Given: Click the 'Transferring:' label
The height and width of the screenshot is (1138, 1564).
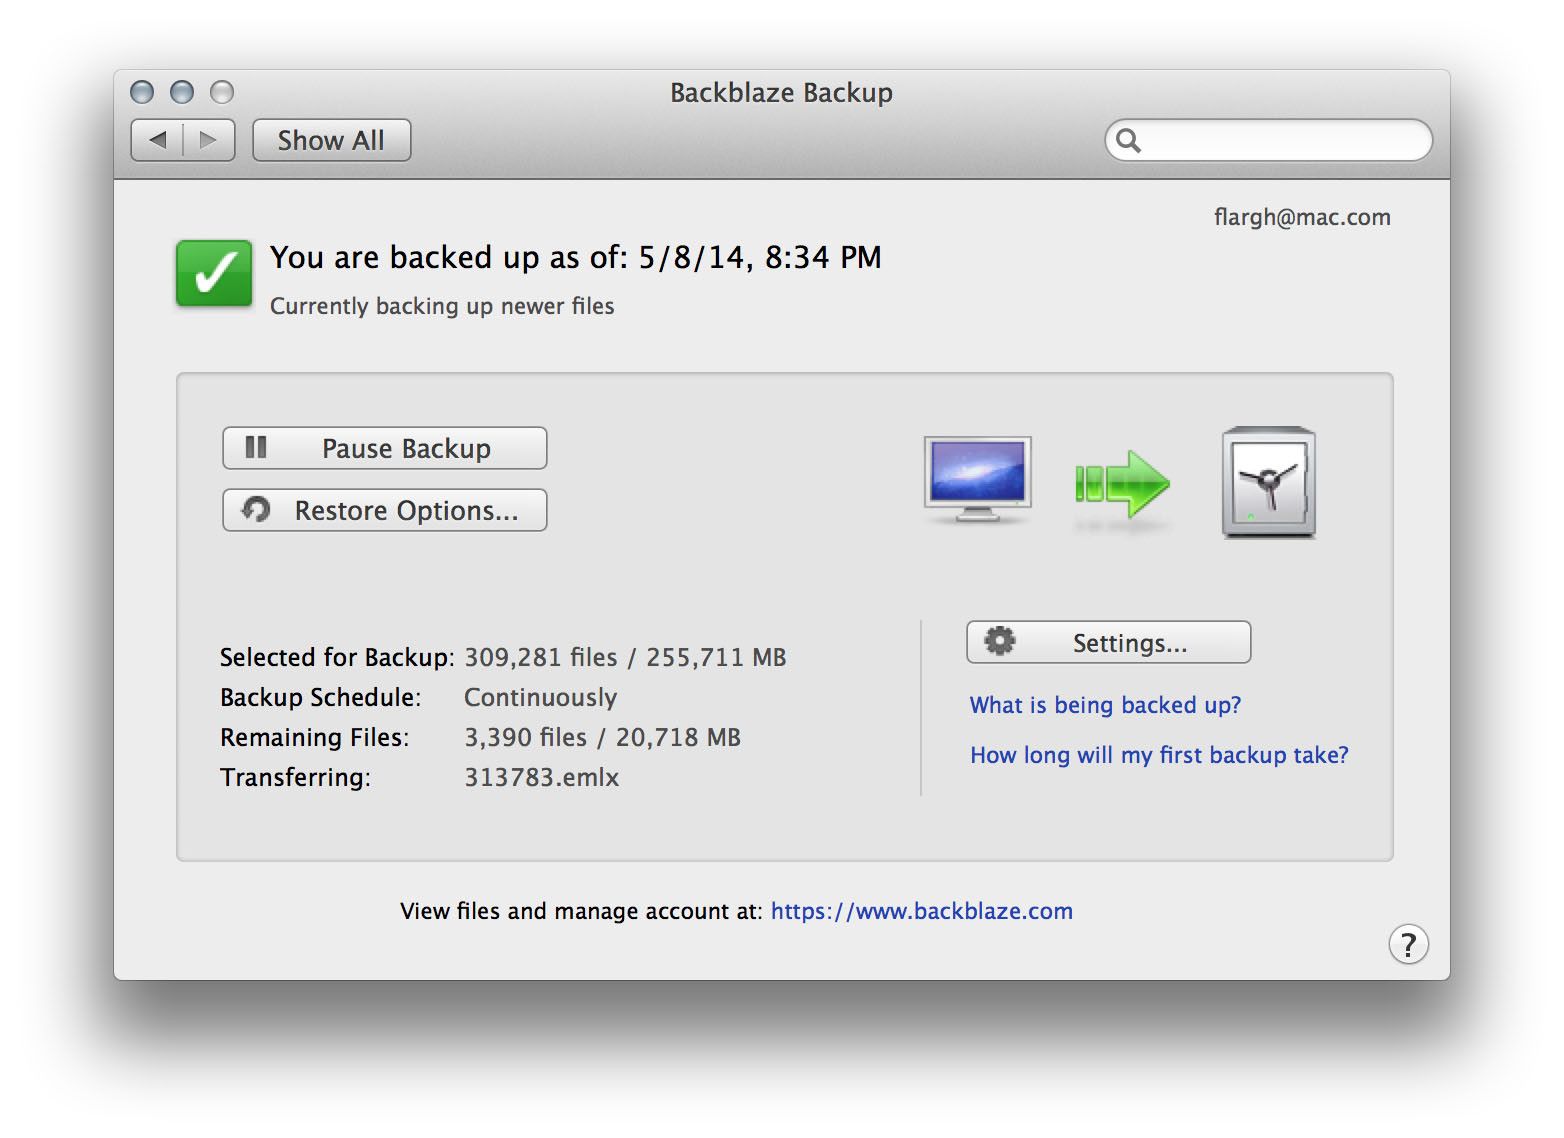Looking at the screenshot, I should tap(295, 777).
